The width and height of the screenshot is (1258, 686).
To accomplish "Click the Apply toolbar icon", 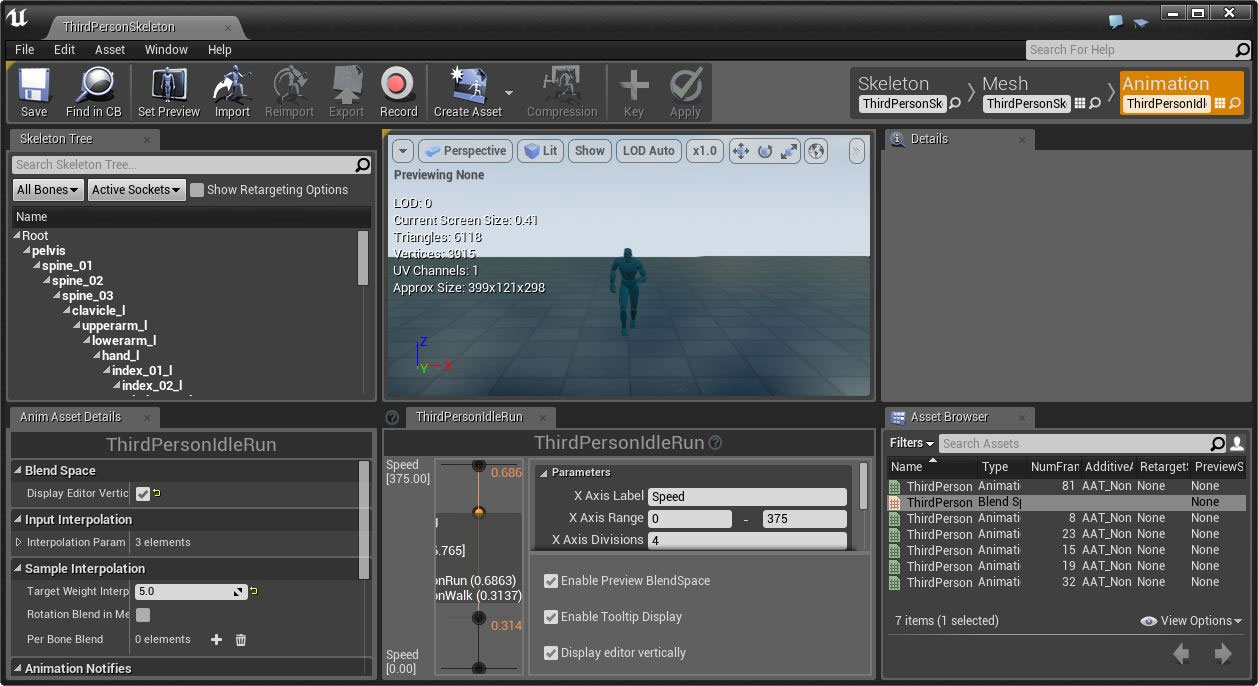I will click(685, 92).
